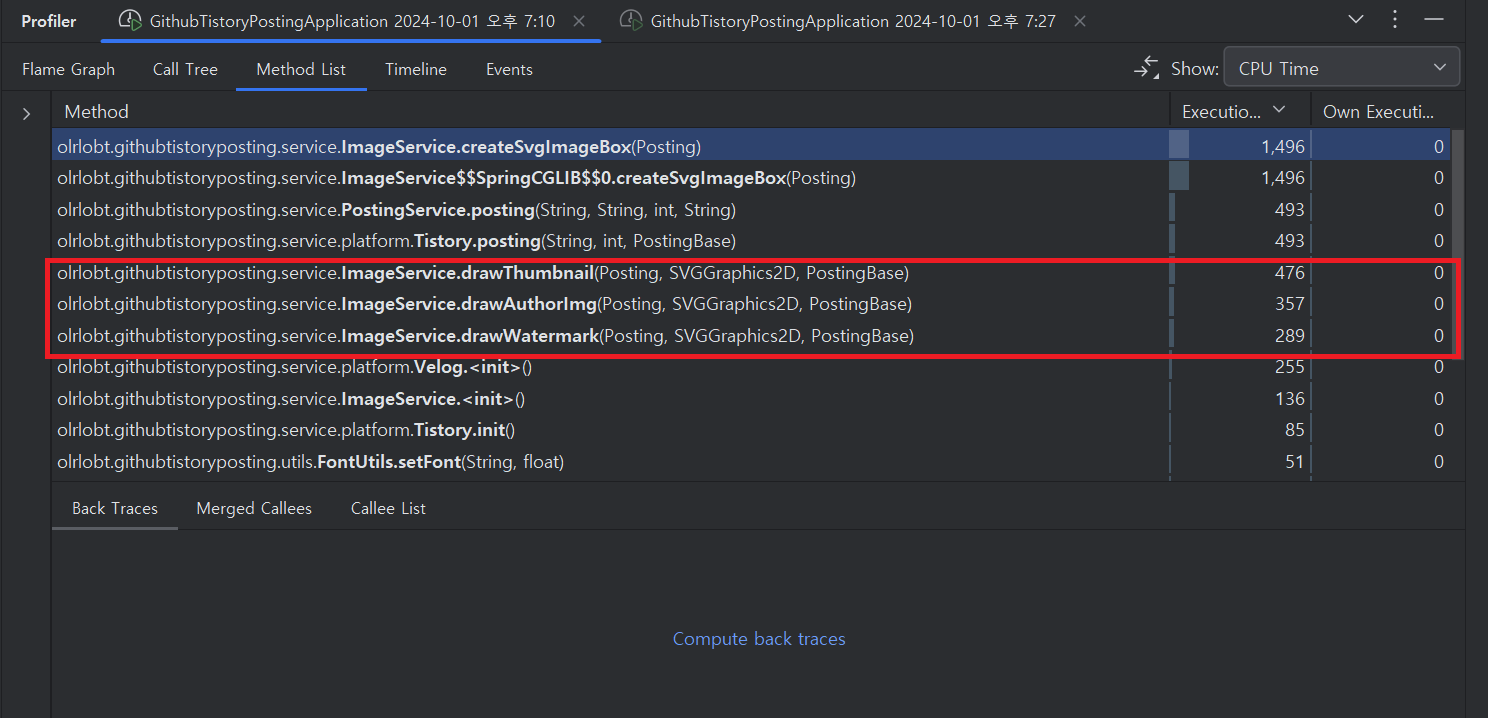
Task: Click execution time value 255
Action: [1289, 367]
